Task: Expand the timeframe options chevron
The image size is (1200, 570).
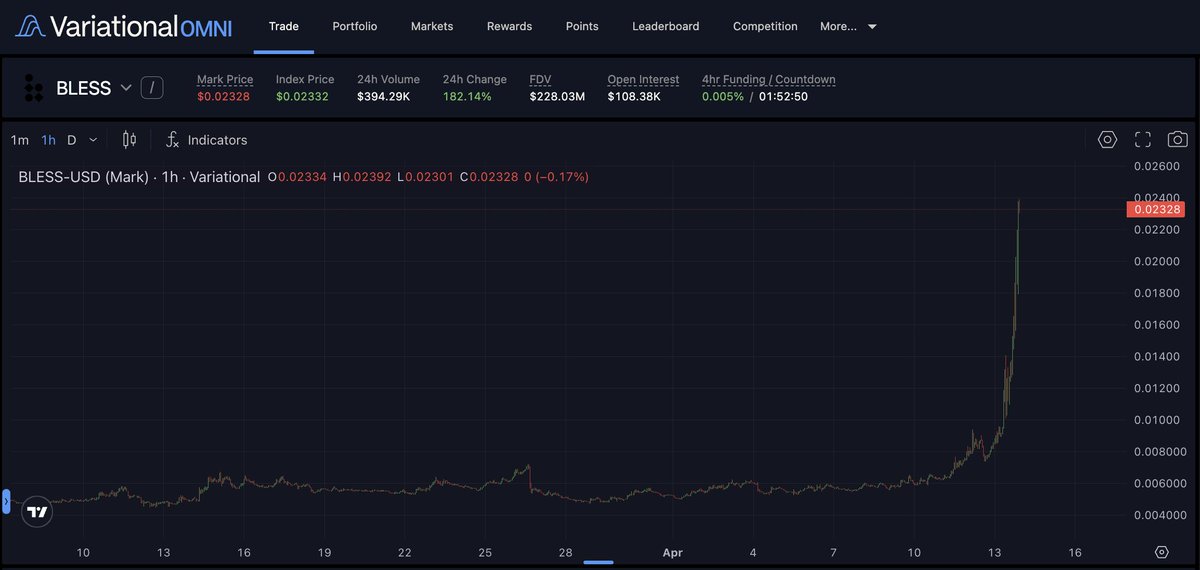Action: click(x=93, y=140)
